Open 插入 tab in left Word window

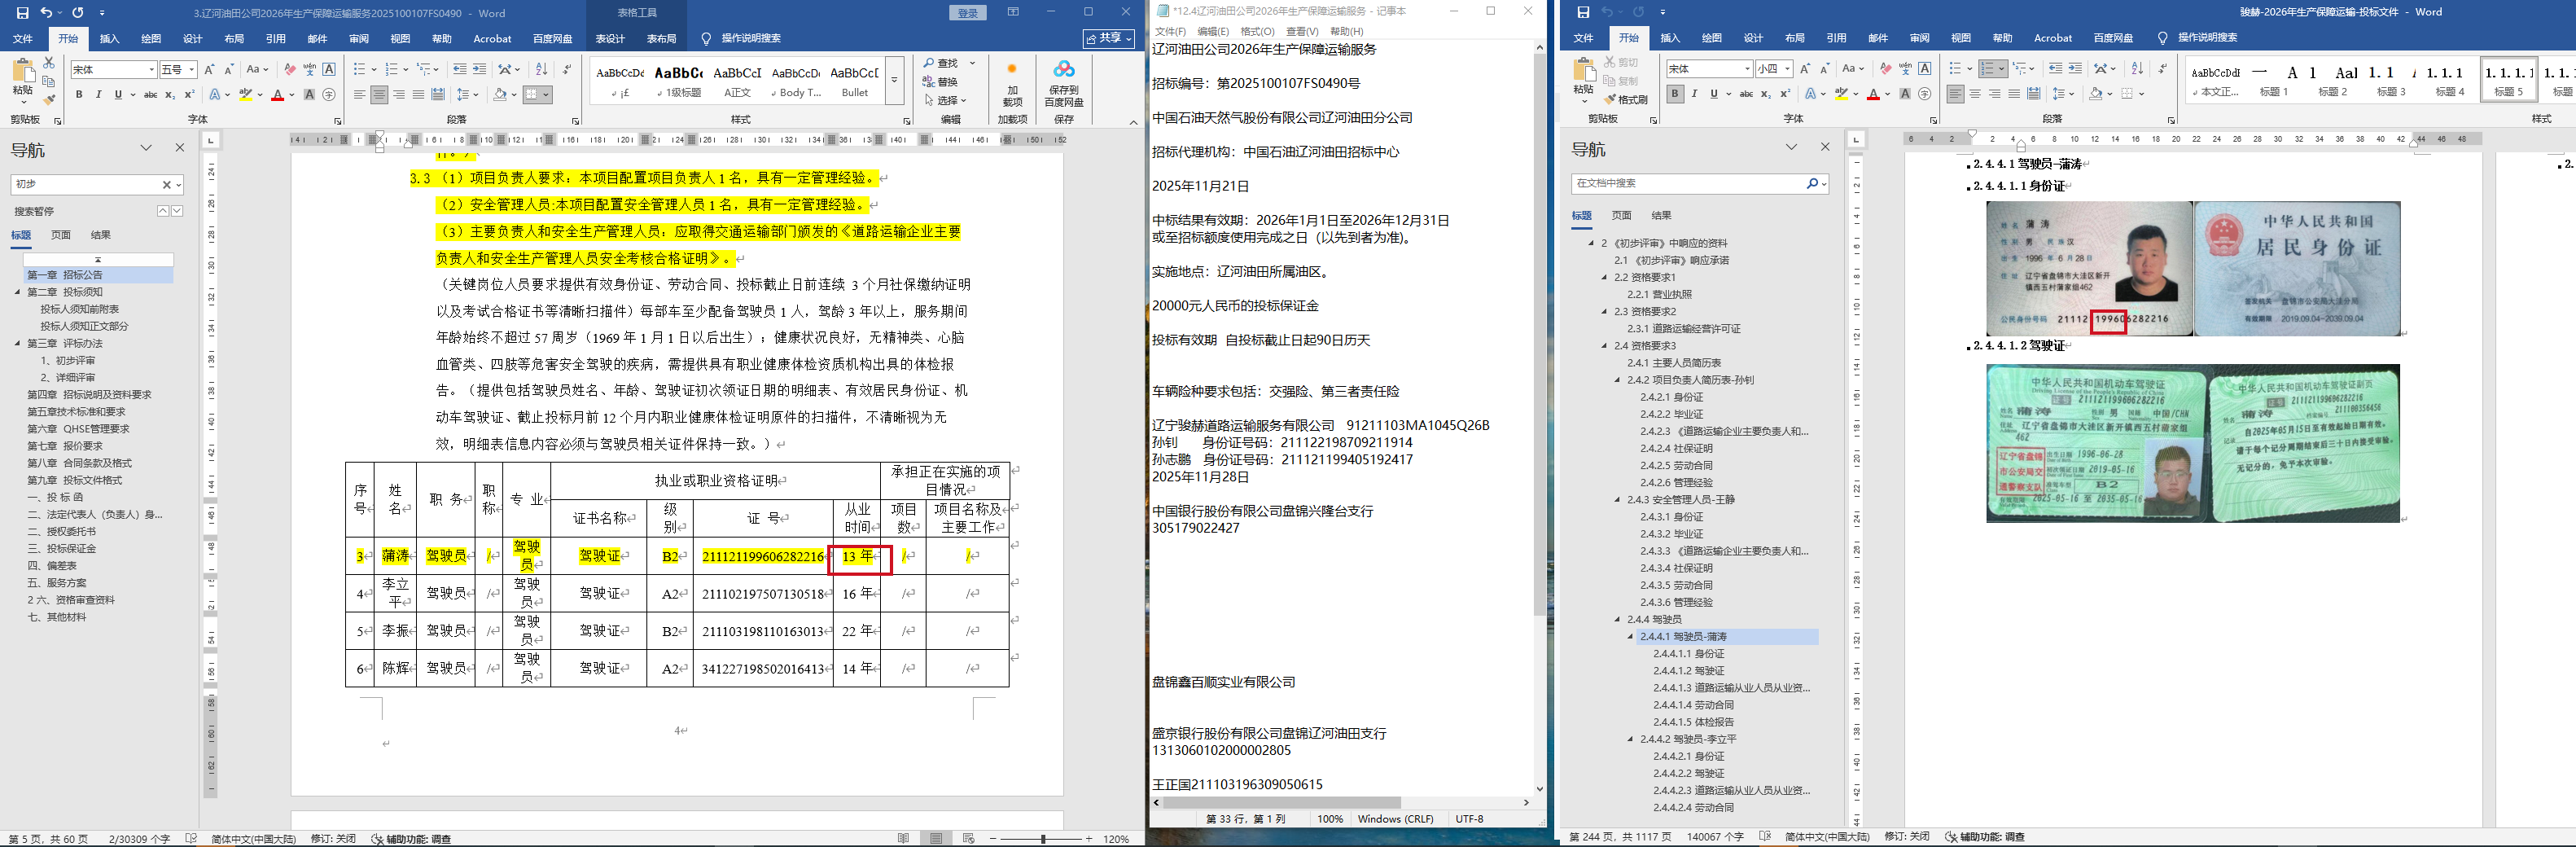pyautogui.click(x=109, y=39)
